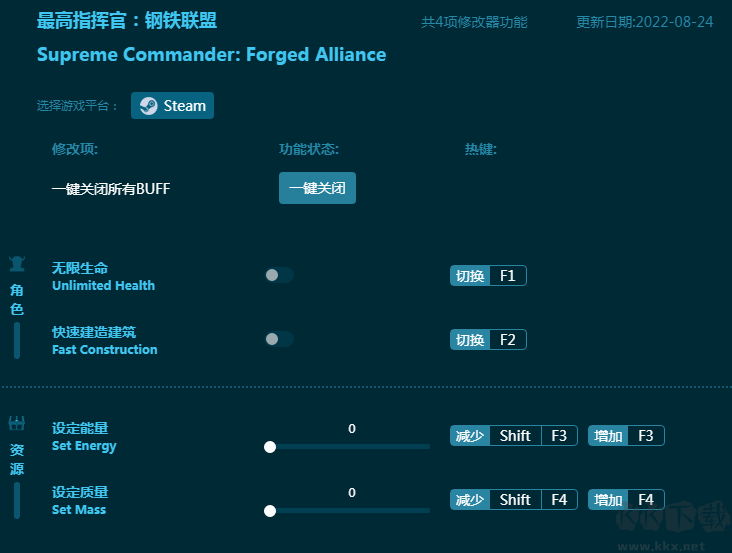Click 增加 button for Set Mass

(608, 500)
